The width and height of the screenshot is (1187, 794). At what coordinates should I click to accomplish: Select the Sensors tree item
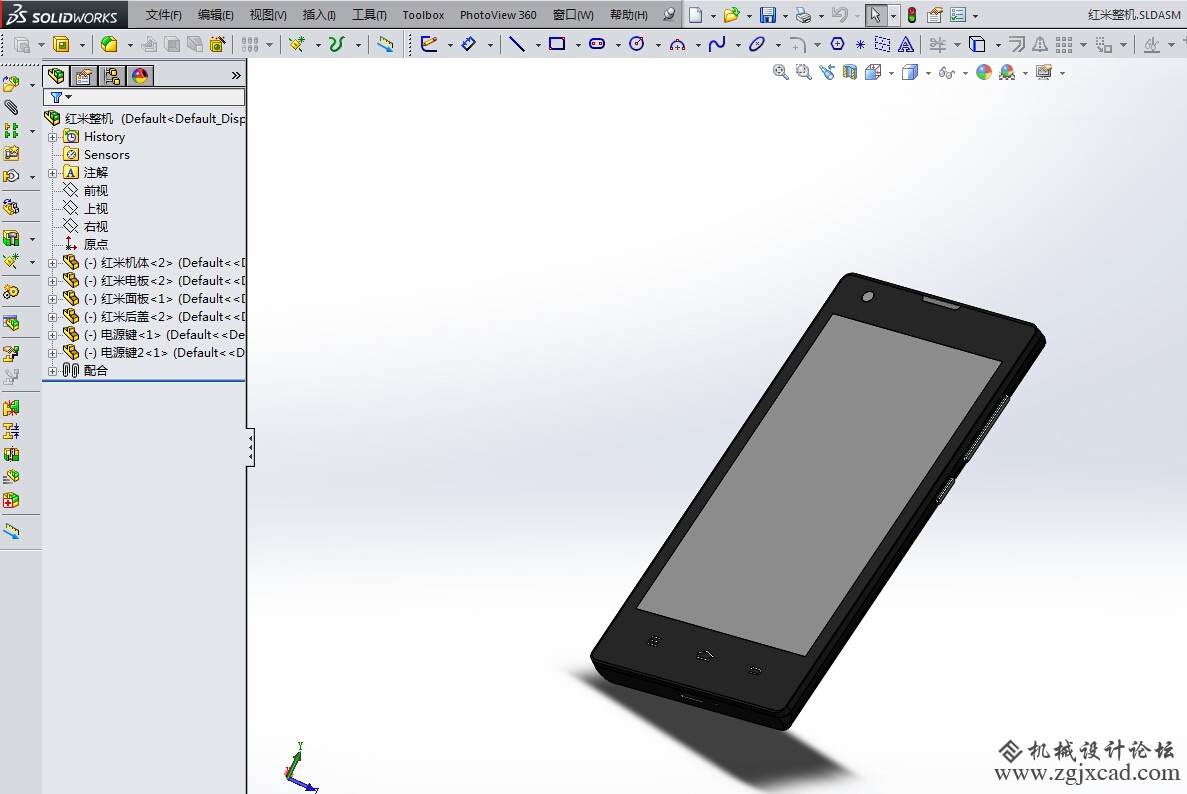(x=107, y=154)
